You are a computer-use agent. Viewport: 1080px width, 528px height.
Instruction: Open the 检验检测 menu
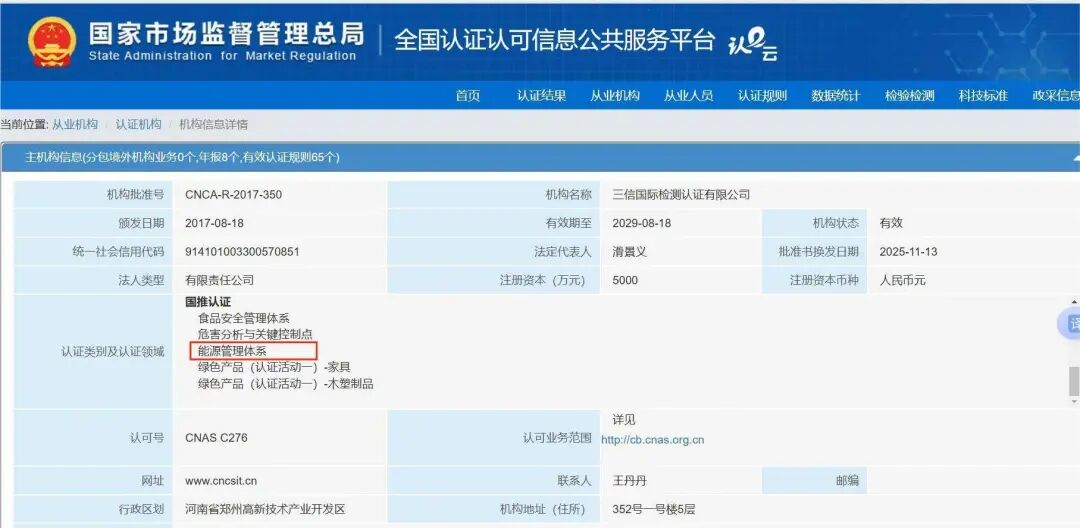click(909, 96)
